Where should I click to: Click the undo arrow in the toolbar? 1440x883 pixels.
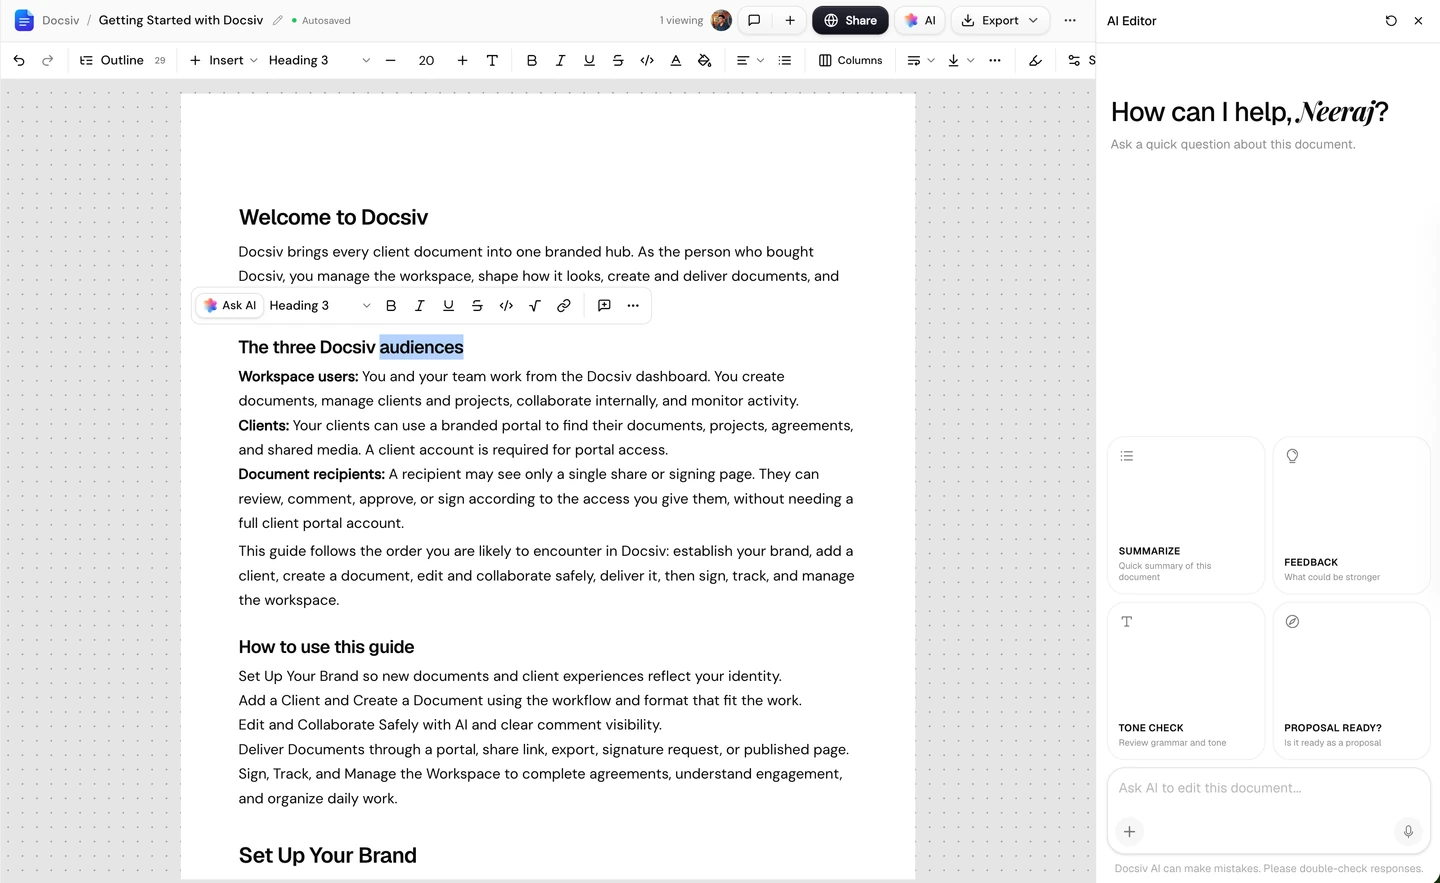pyautogui.click(x=19, y=60)
